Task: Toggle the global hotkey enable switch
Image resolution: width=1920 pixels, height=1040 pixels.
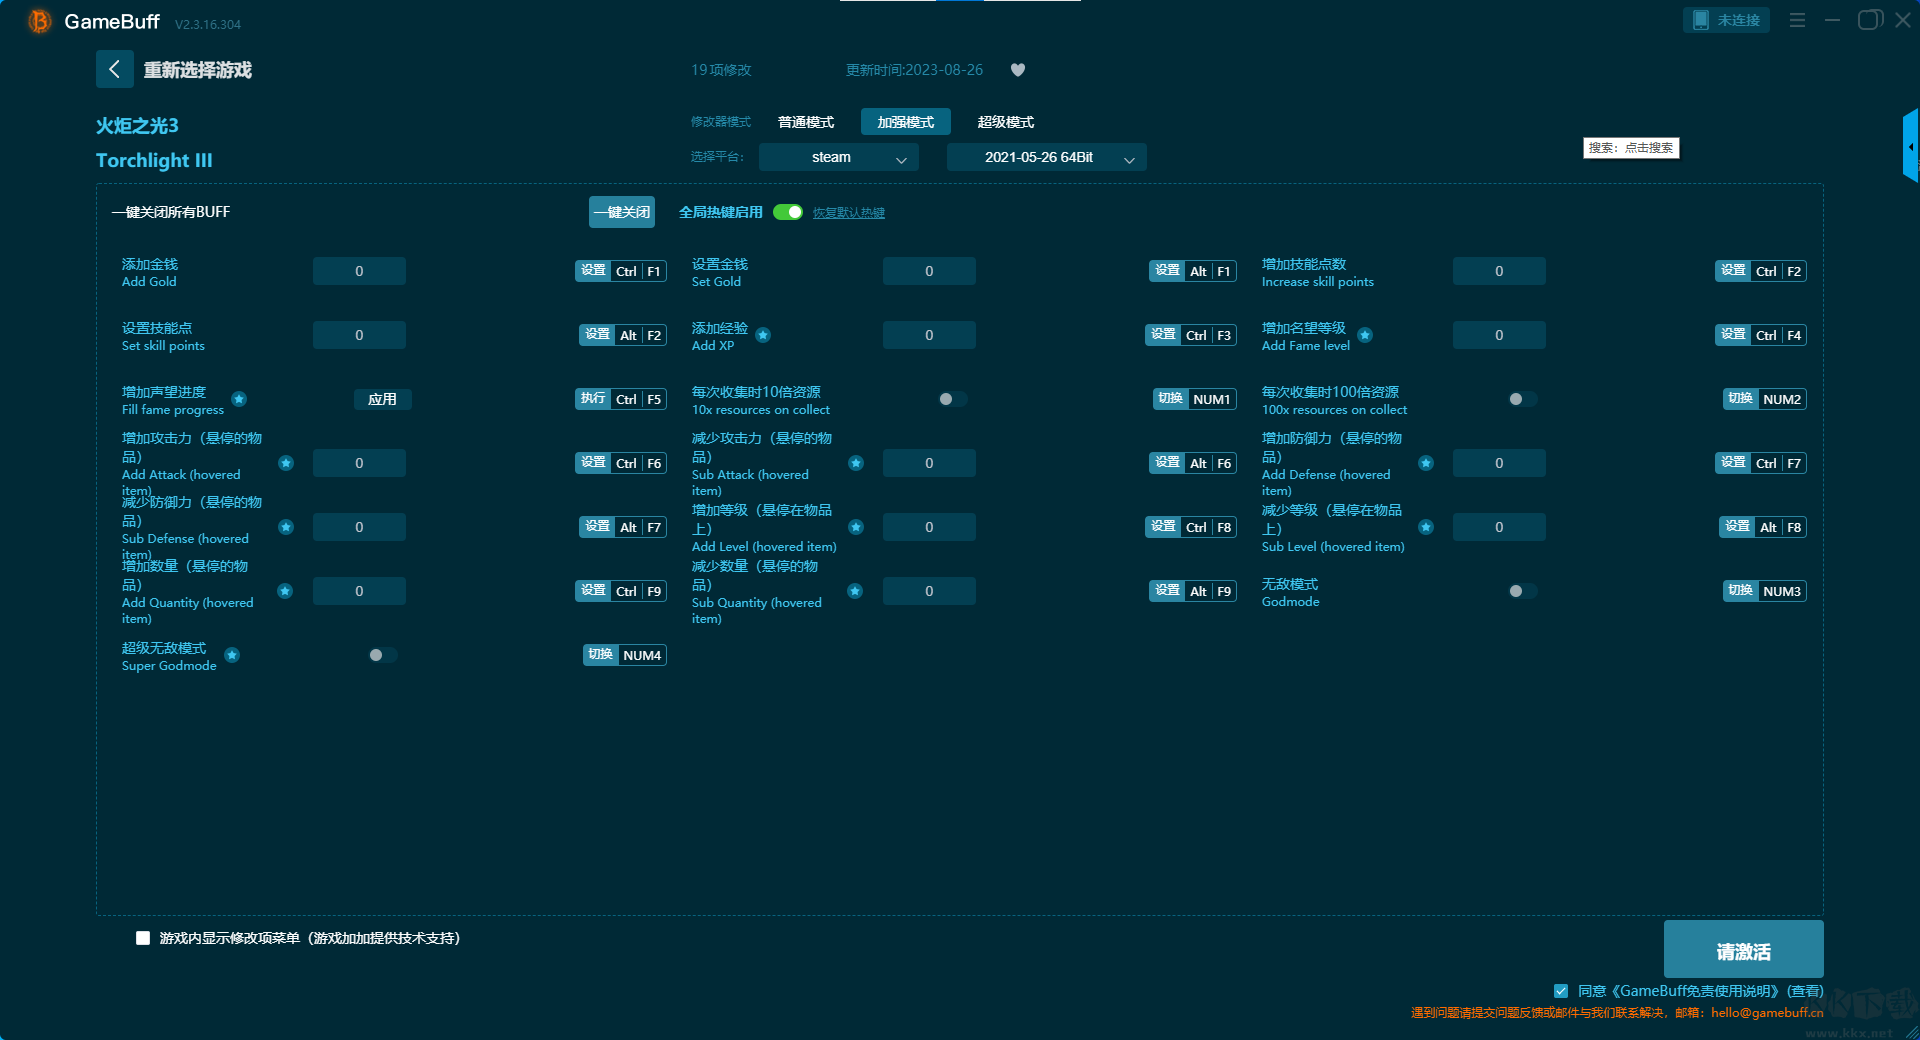Action: coord(788,212)
